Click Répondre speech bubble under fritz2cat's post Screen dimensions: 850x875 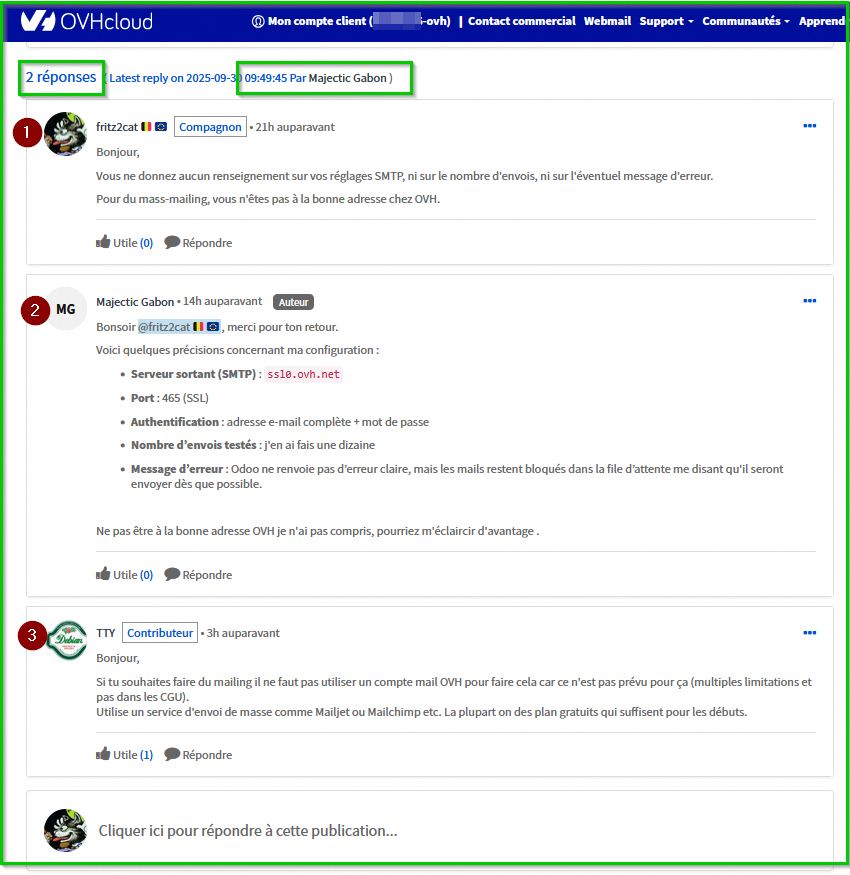[x=198, y=242]
